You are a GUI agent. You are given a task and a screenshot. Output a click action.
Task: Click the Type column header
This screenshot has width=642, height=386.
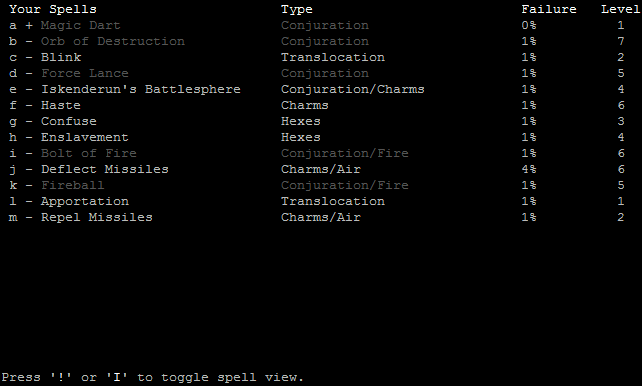297,9
